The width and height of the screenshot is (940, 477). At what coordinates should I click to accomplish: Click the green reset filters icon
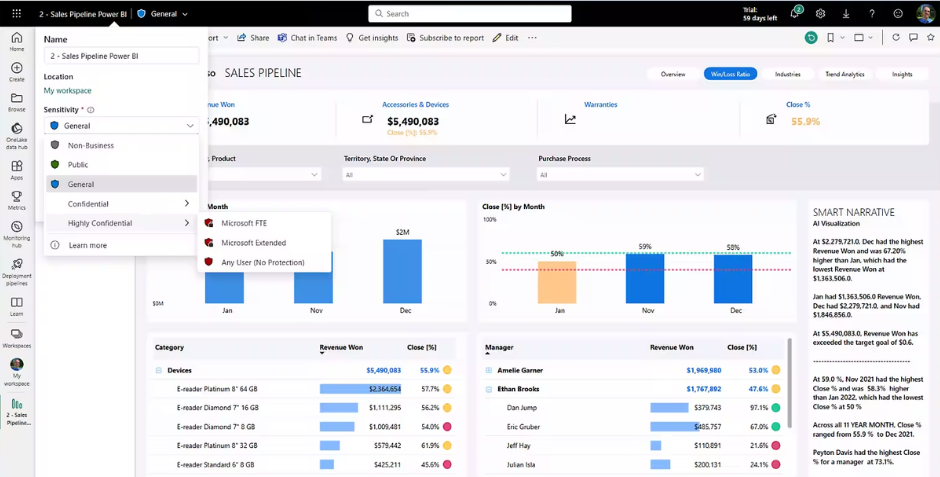[811, 38]
